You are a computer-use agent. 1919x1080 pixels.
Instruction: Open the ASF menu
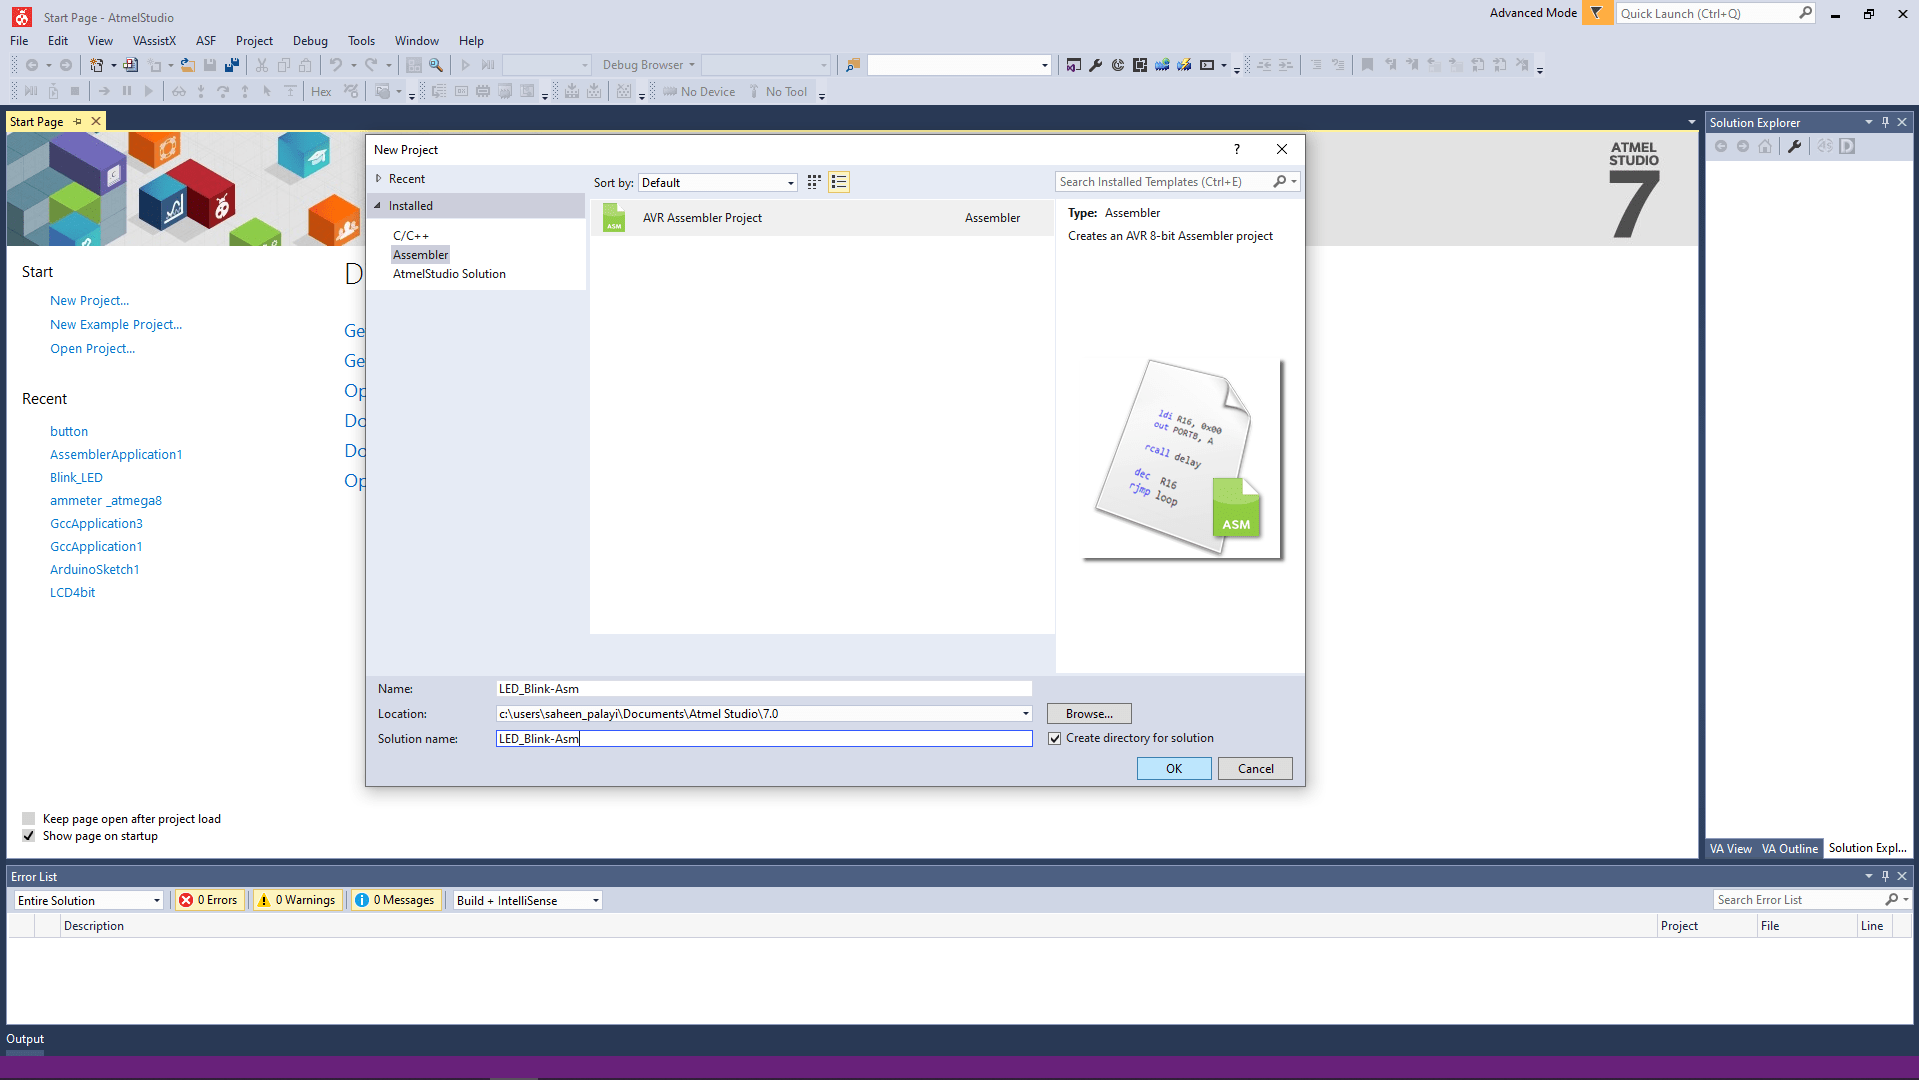(206, 41)
